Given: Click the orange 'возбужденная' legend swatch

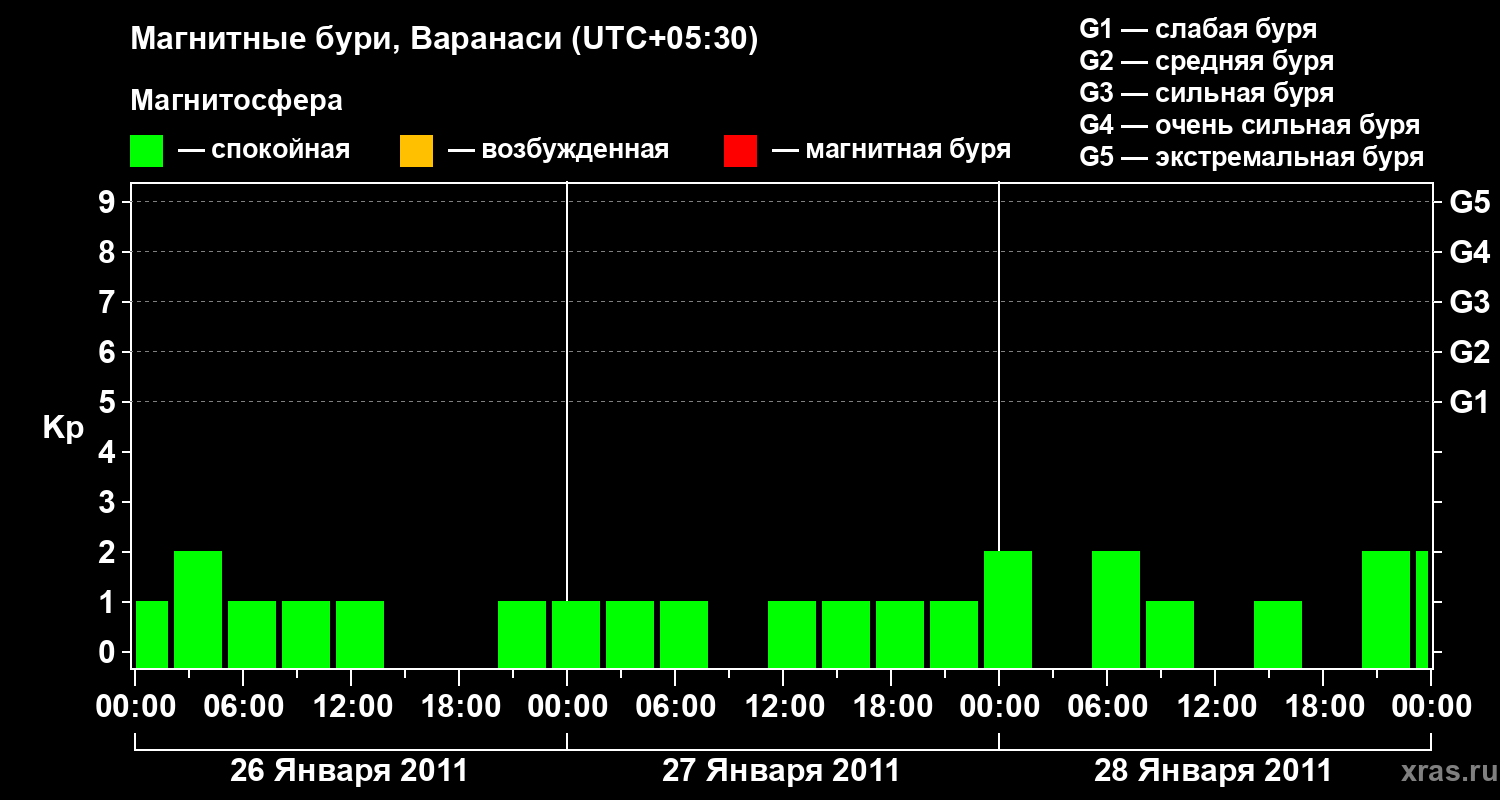Looking at the screenshot, I should [x=416, y=151].
